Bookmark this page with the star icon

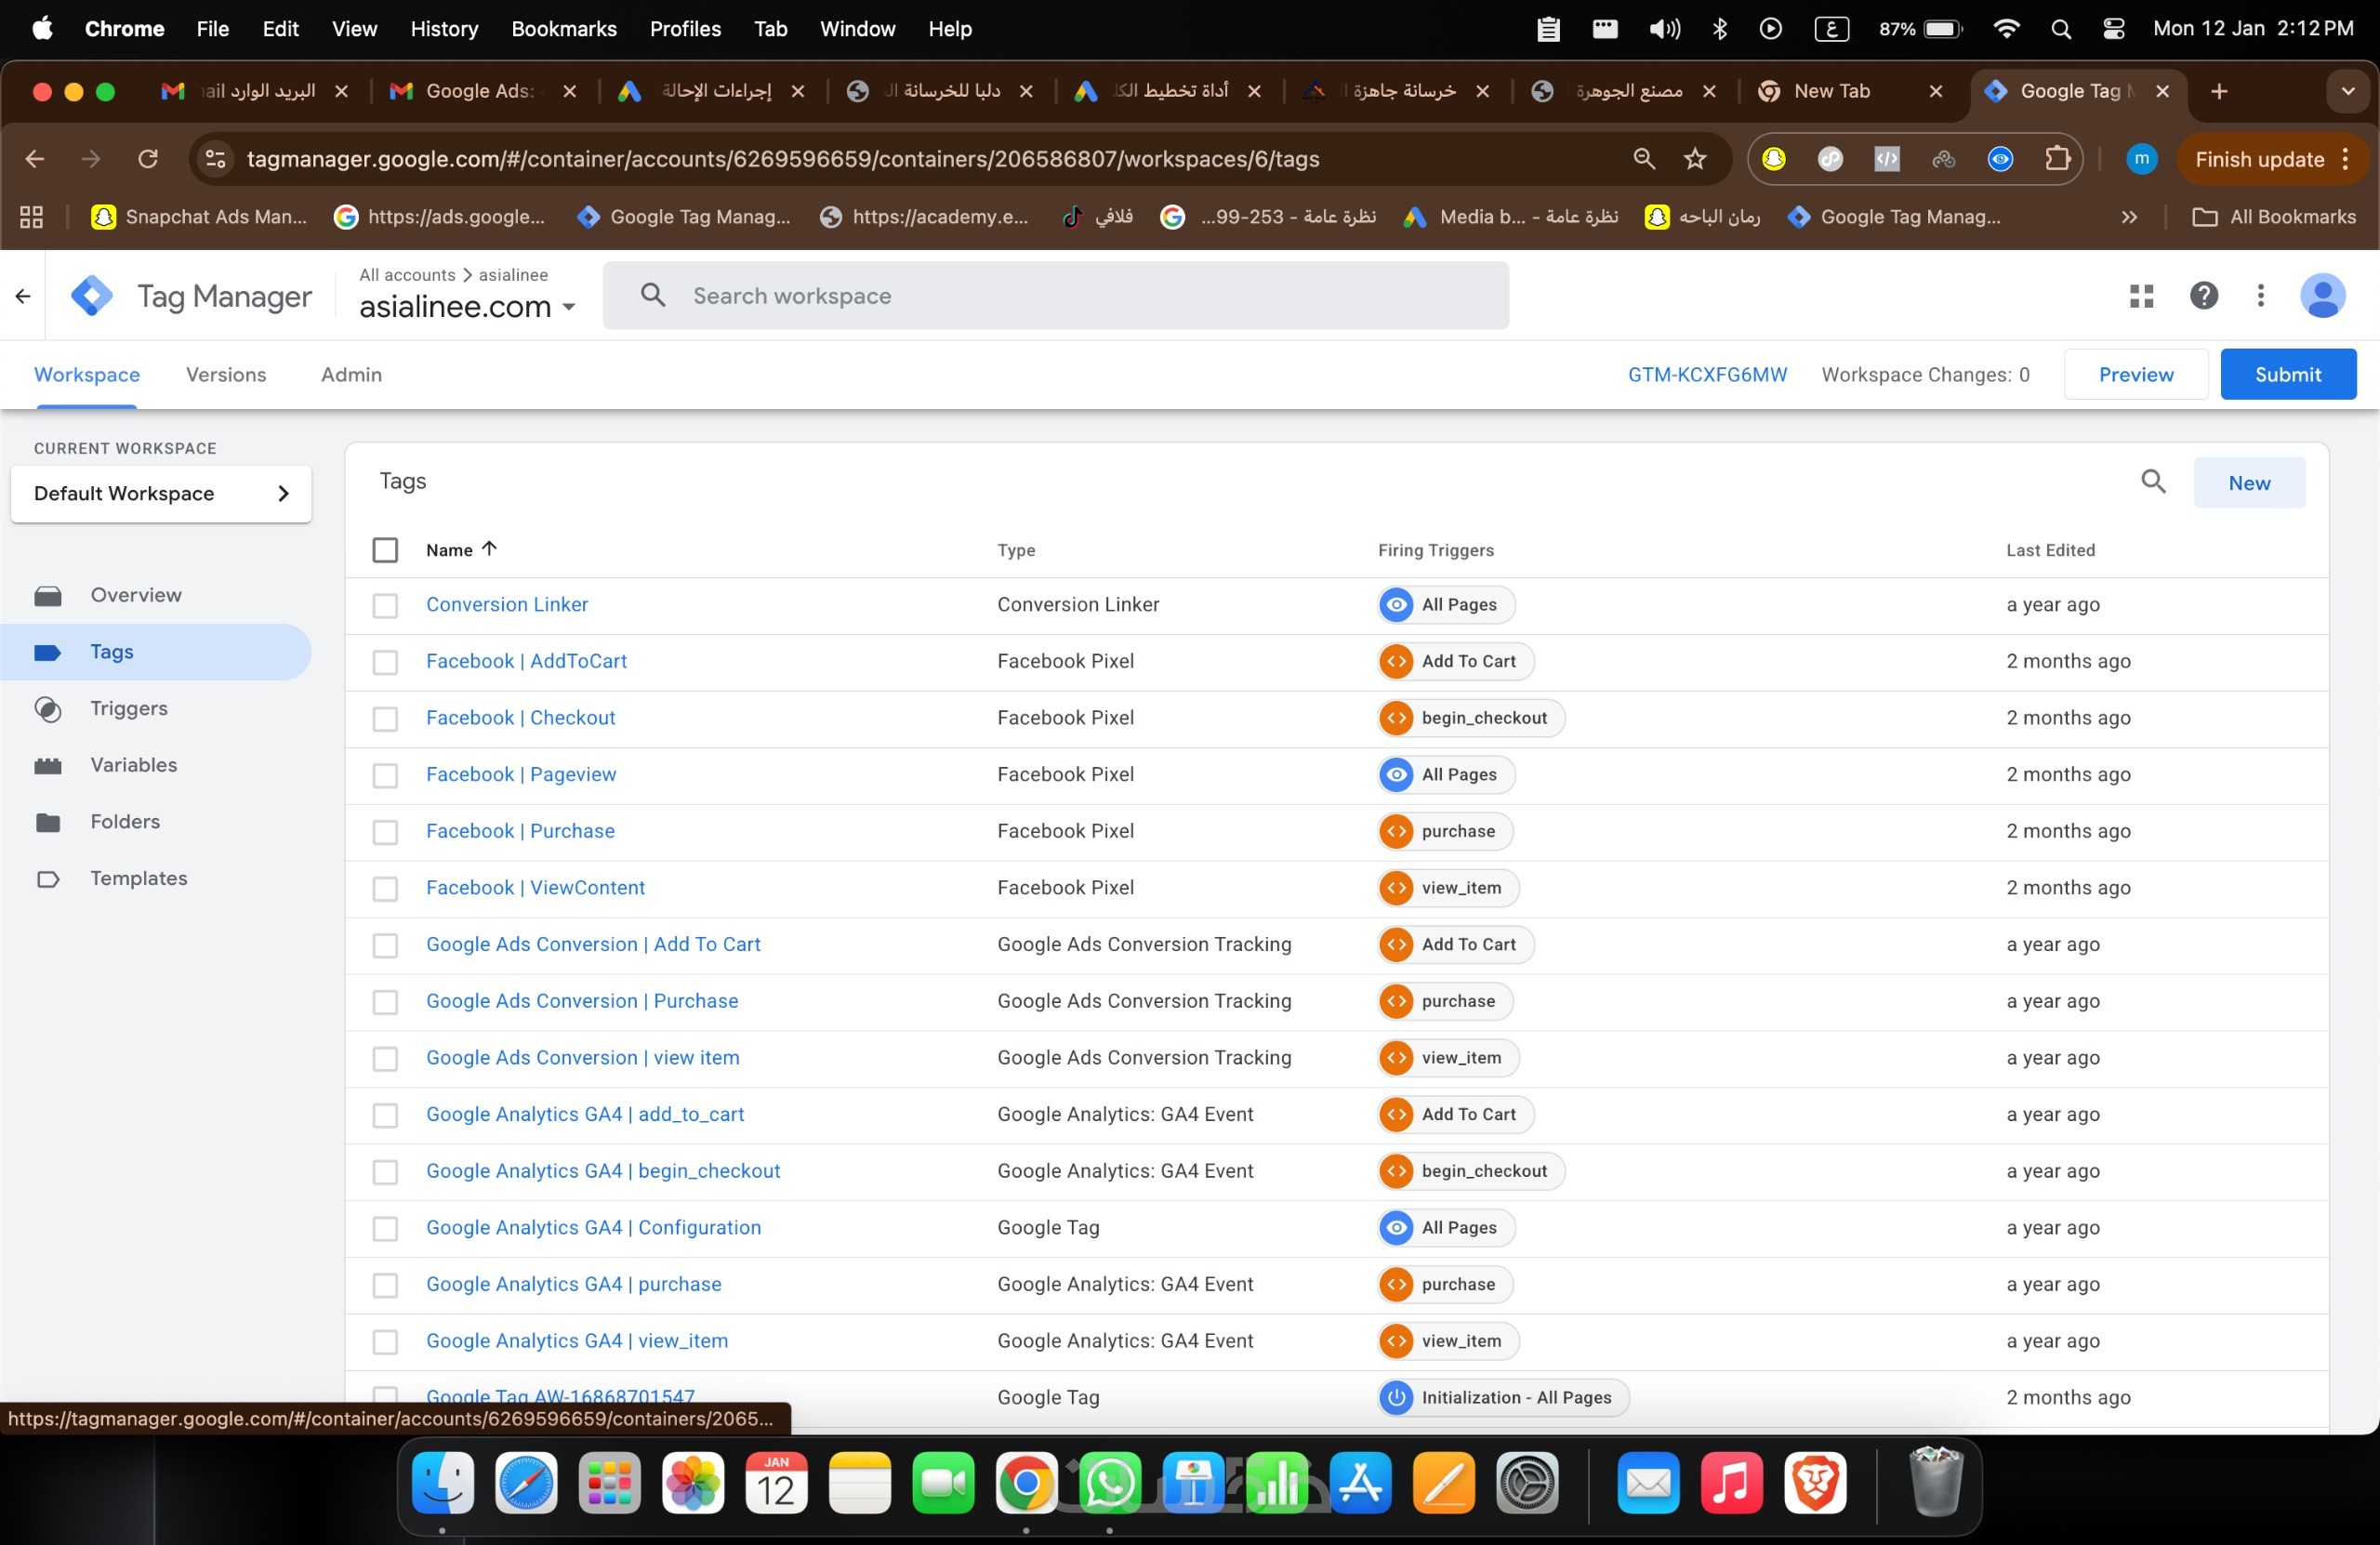[x=1694, y=159]
